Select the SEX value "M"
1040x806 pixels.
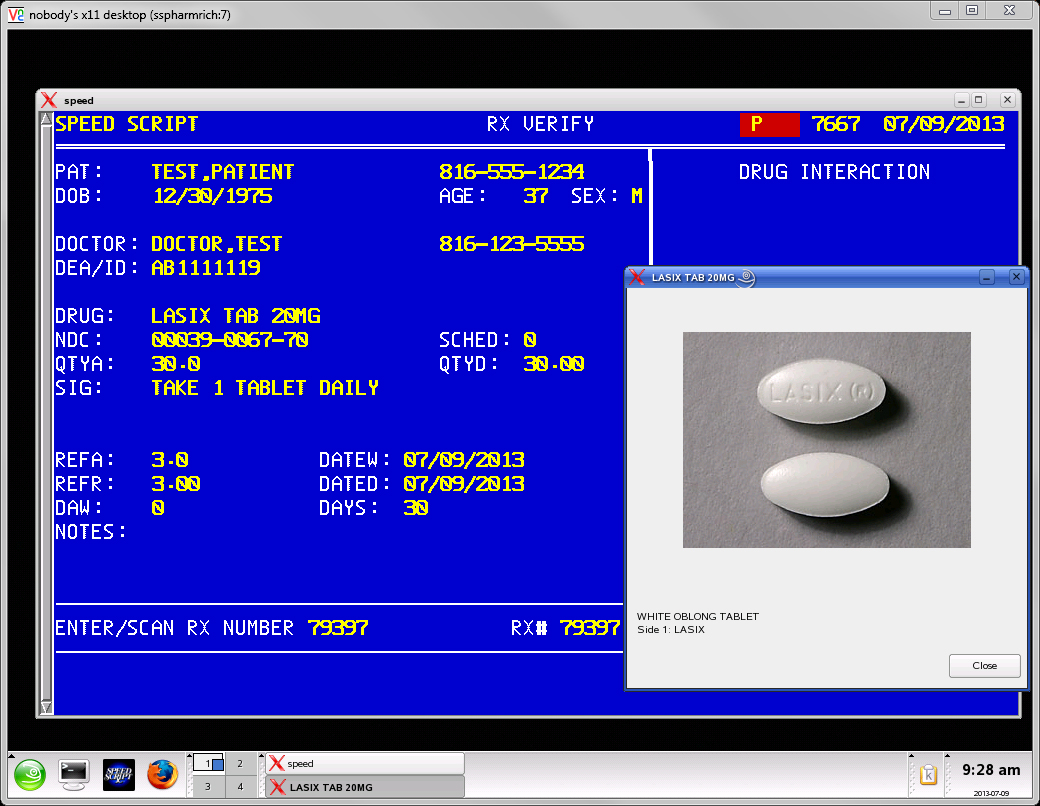coord(637,196)
